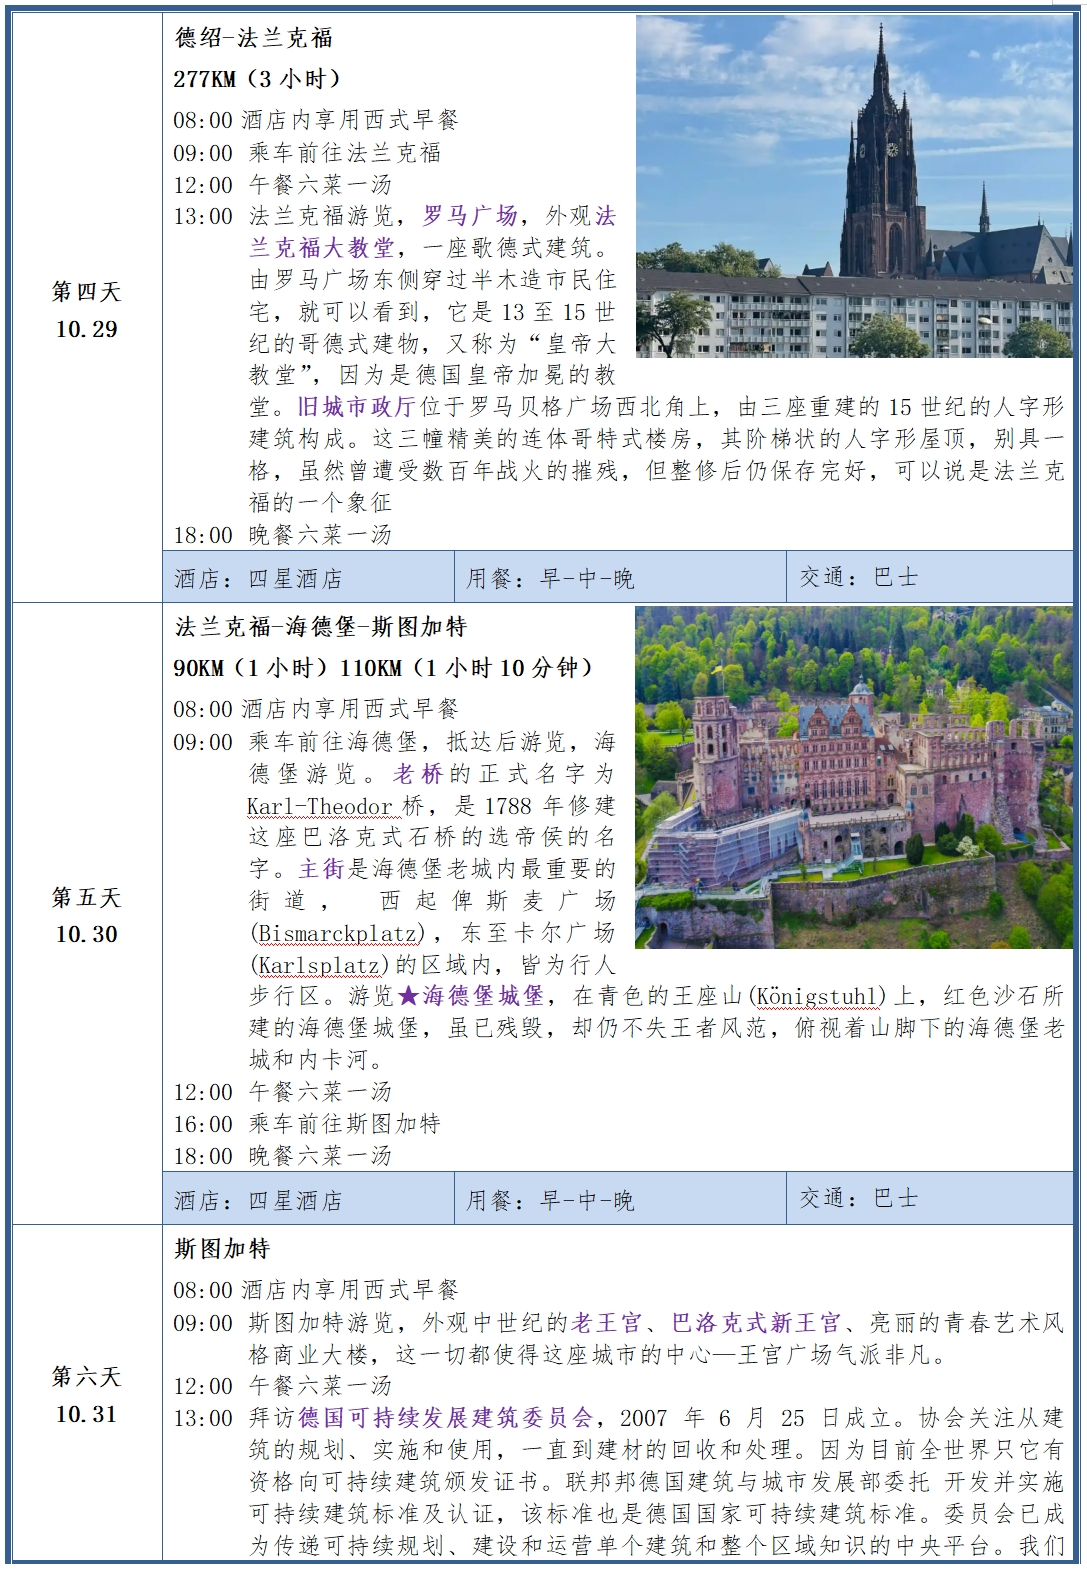Click the underlined word "Karl-Theodor"
The width and height of the screenshot is (1087, 1573).
tap(320, 806)
